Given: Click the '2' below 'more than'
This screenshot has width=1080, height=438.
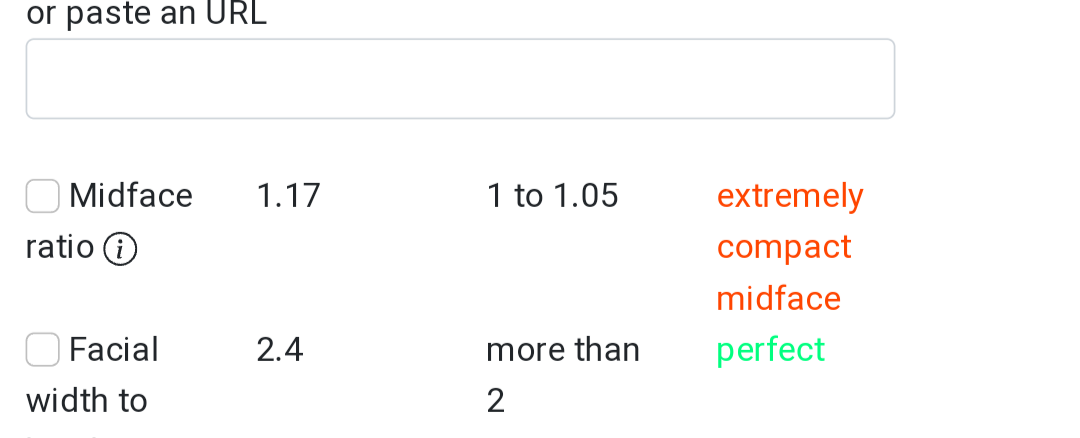Looking at the screenshot, I should (x=495, y=401).
